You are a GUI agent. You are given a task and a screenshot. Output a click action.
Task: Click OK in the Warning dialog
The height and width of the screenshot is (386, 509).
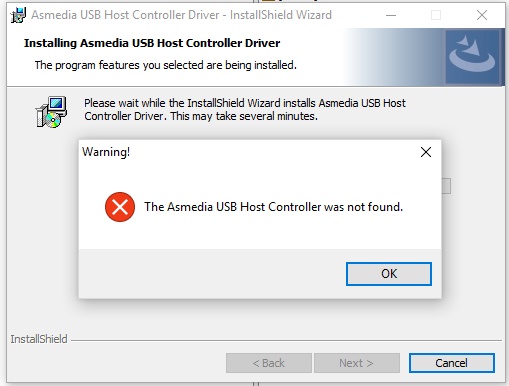click(x=389, y=274)
